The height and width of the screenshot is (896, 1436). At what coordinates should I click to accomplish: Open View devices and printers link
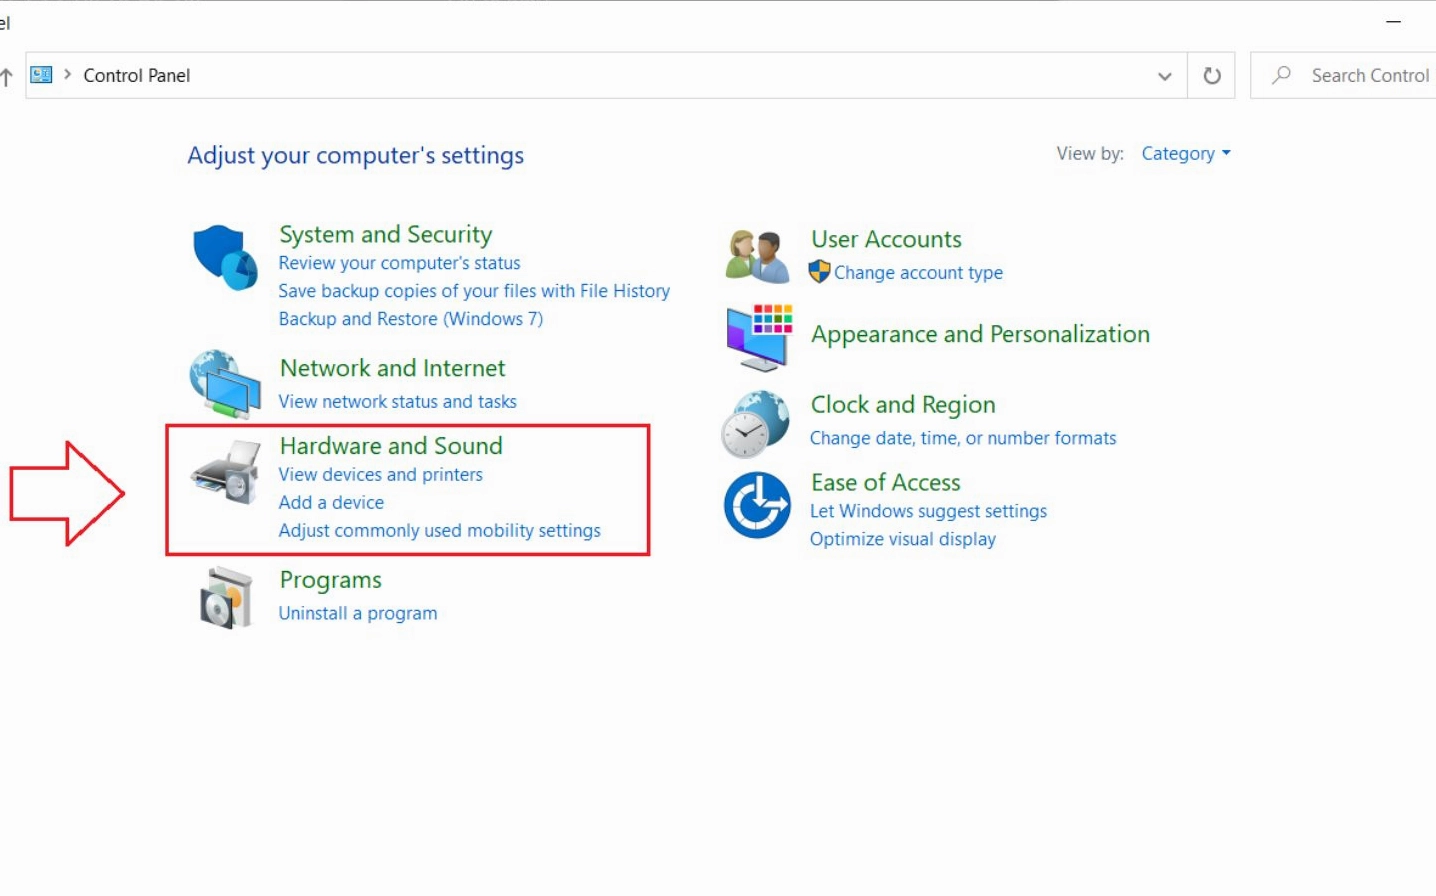pyautogui.click(x=380, y=475)
